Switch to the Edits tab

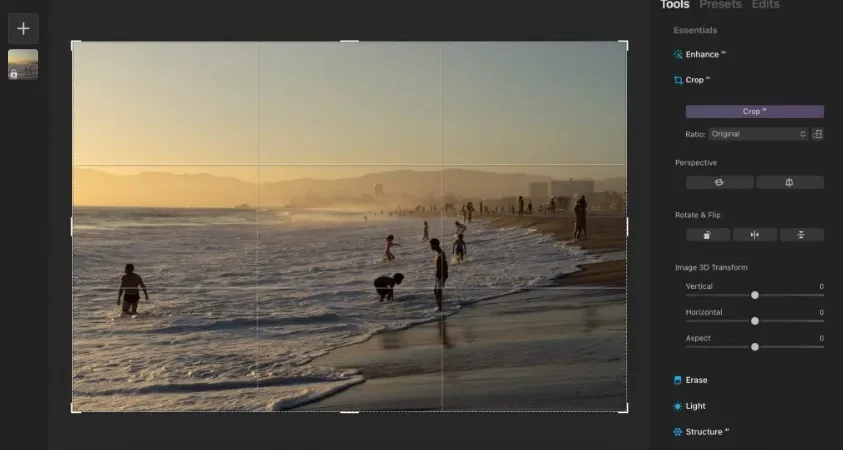tap(766, 4)
